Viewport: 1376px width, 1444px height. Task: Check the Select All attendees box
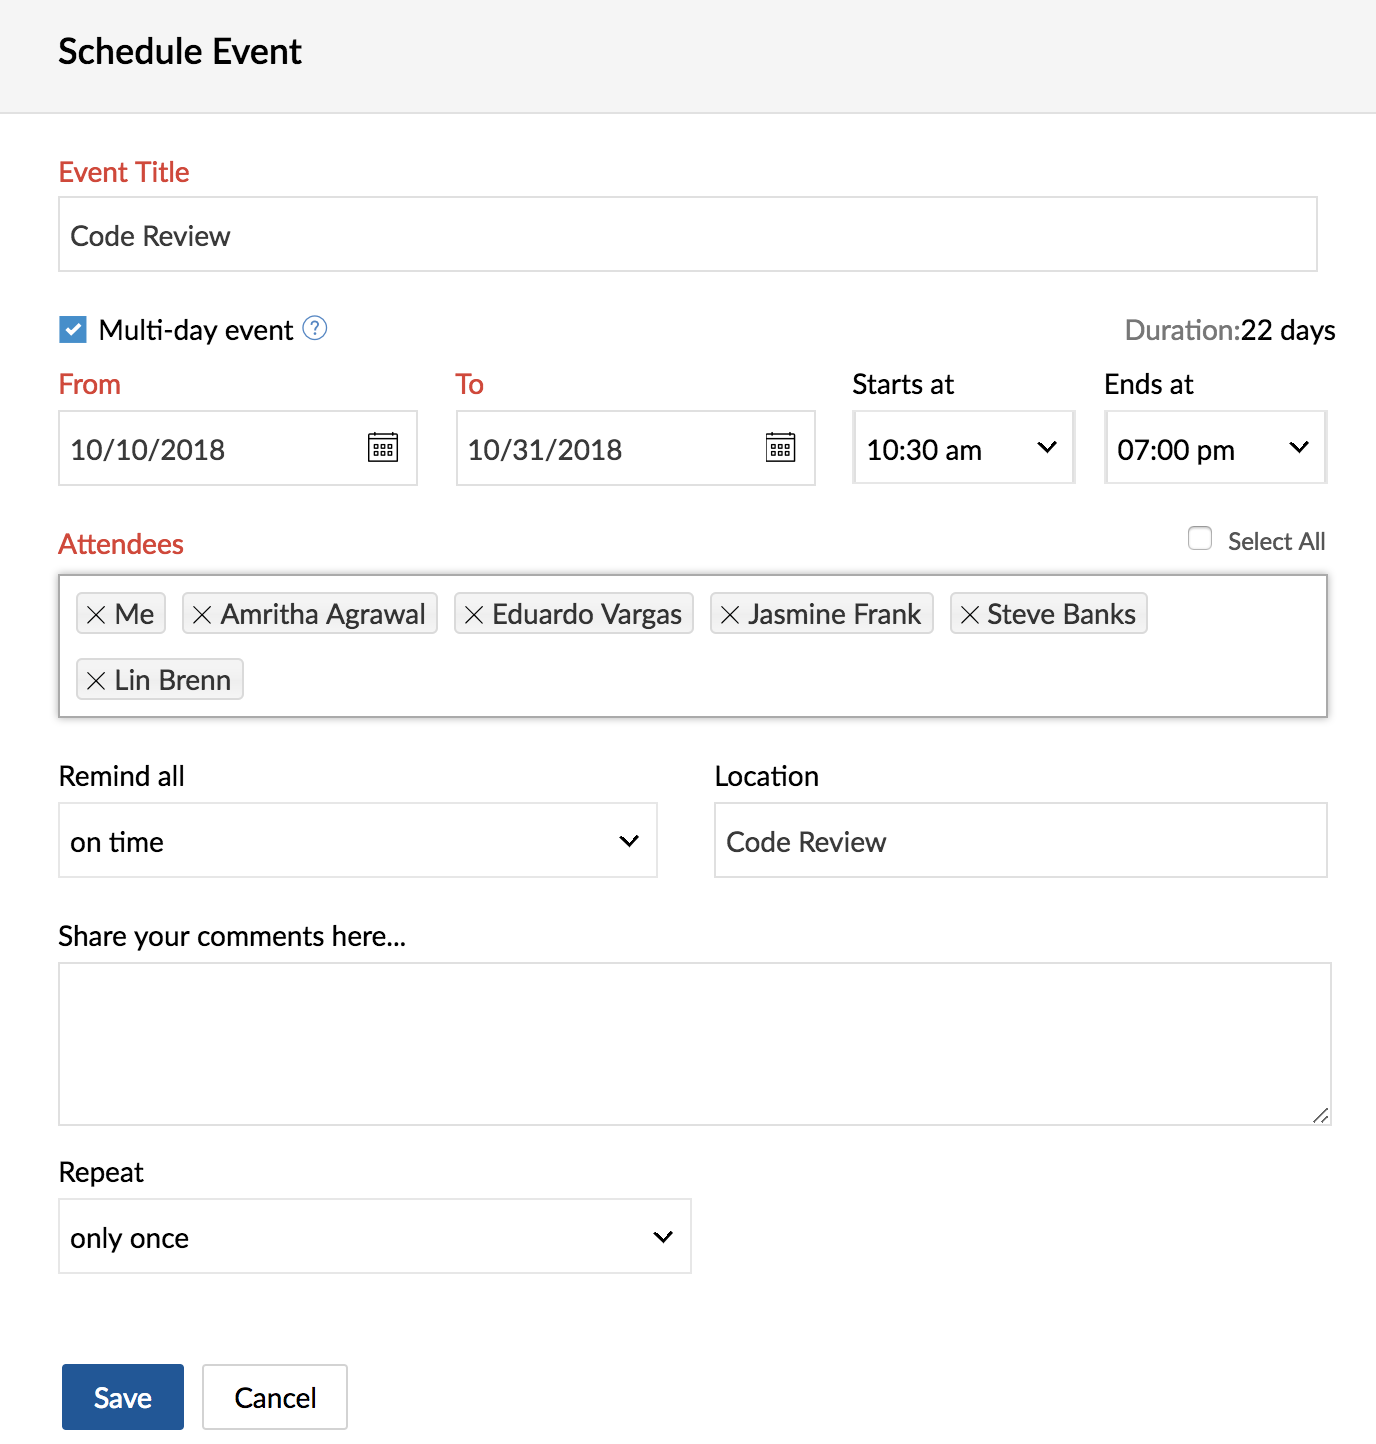pyautogui.click(x=1200, y=539)
